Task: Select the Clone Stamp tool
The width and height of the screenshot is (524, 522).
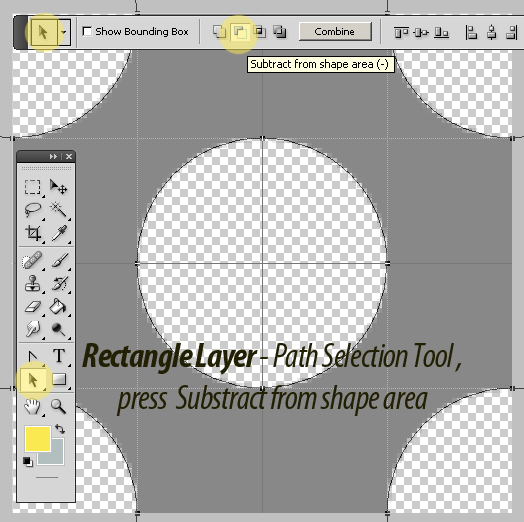Action: click(x=33, y=283)
